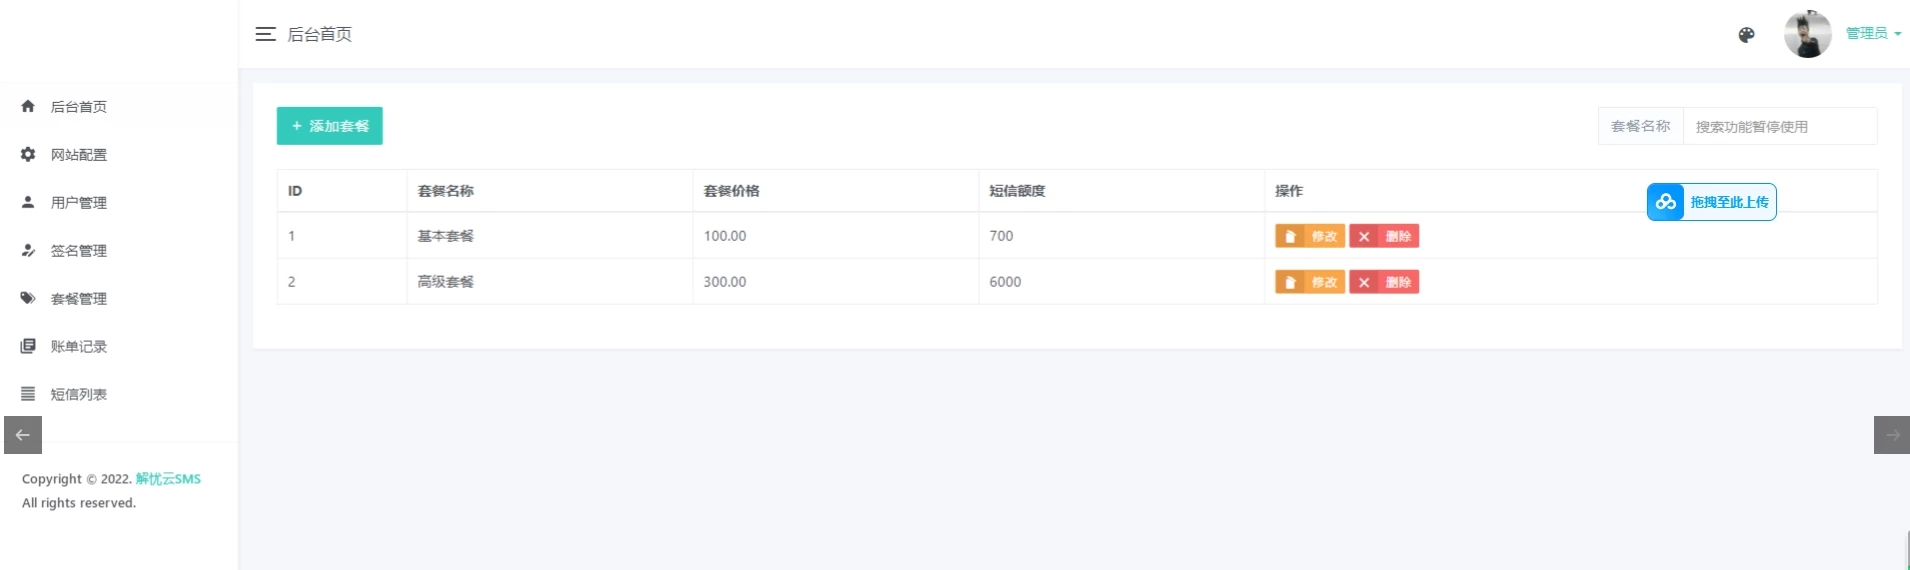Image resolution: width=1910 pixels, height=570 pixels.
Task: Delete the 高级套餐 row
Action: [1384, 282]
